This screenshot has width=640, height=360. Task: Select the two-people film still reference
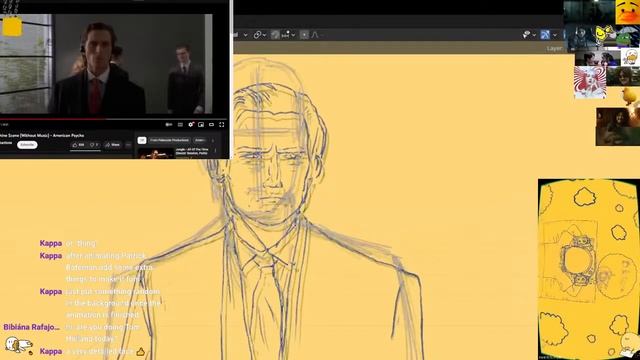tap(597, 58)
